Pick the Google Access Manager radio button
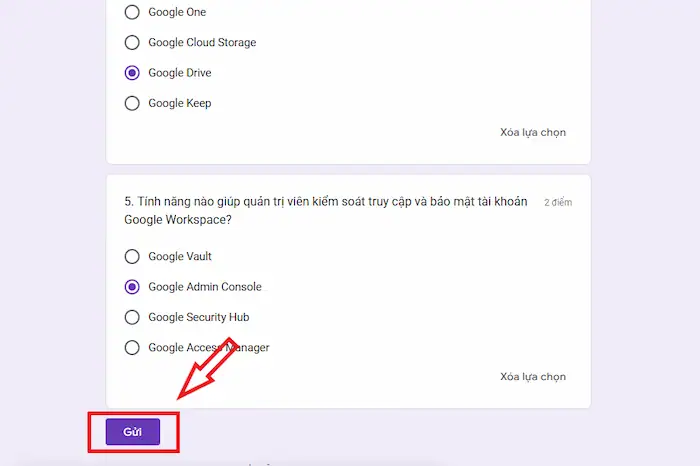This screenshot has height=466, width=700. pos(132,348)
